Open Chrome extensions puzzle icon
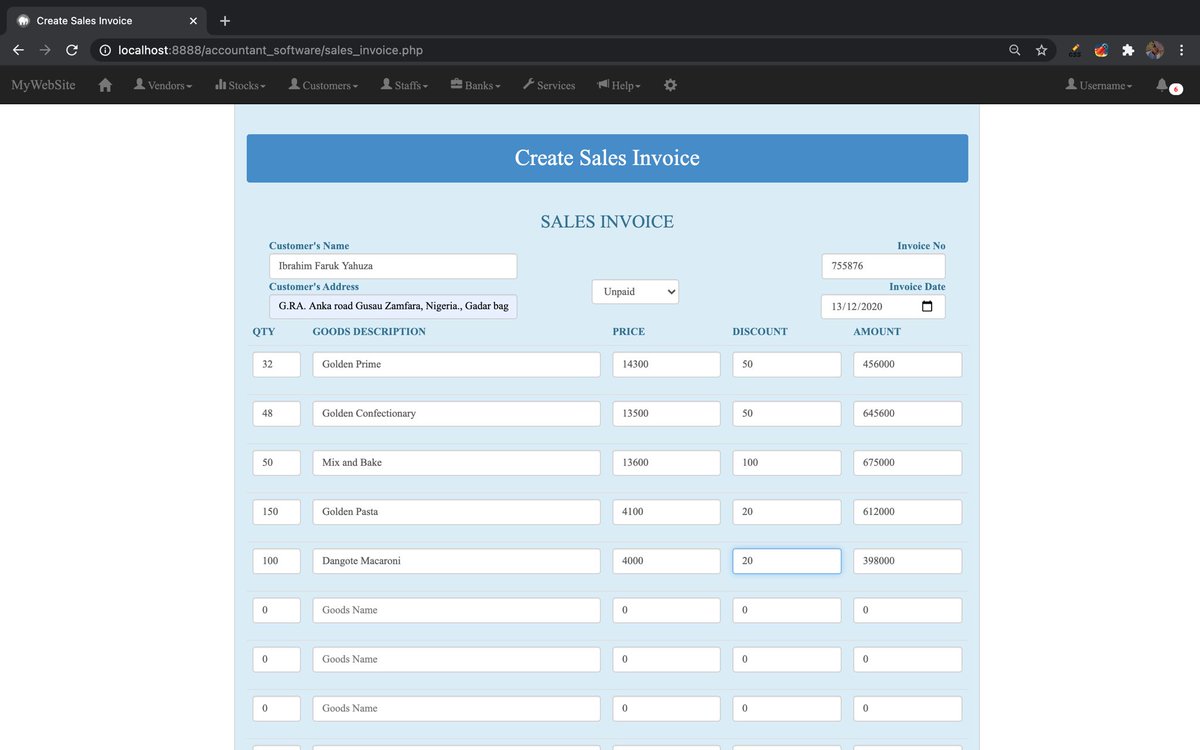Screen dimensions: 1200x750 coord(1128,50)
